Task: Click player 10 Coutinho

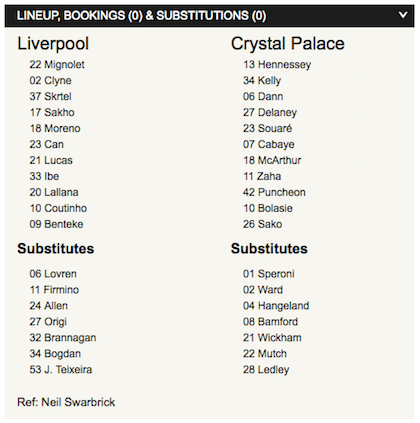Action: click(x=58, y=208)
